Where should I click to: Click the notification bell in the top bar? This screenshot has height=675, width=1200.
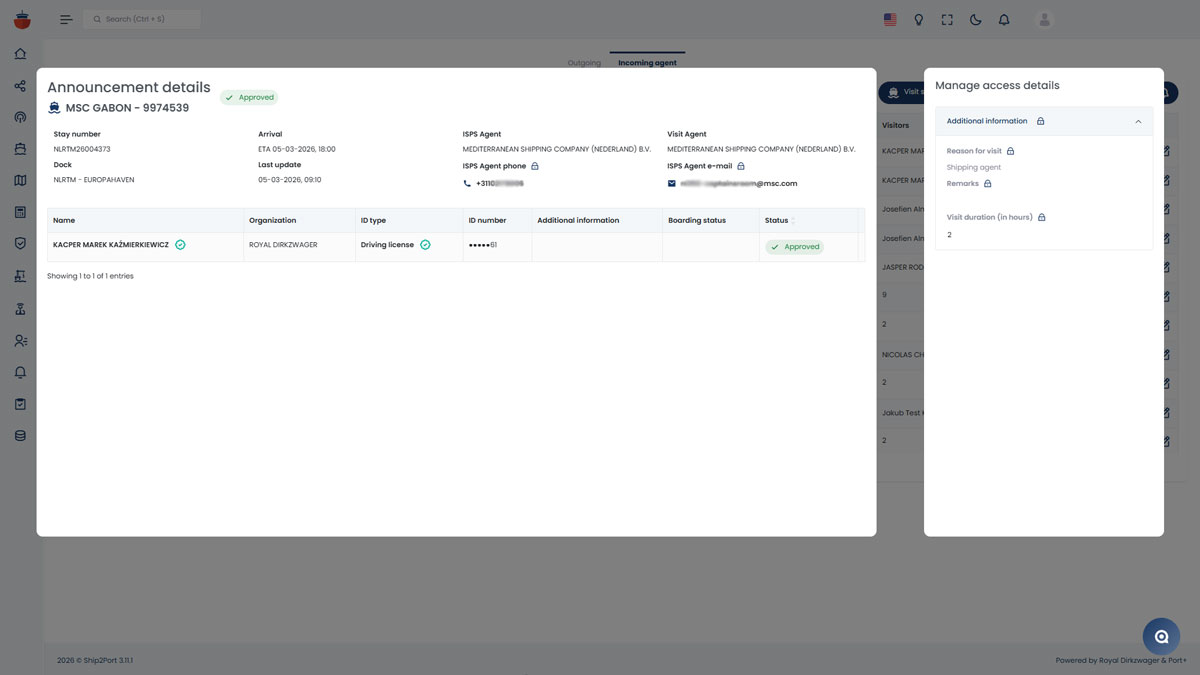pyautogui.click(x=1004, y=20)
